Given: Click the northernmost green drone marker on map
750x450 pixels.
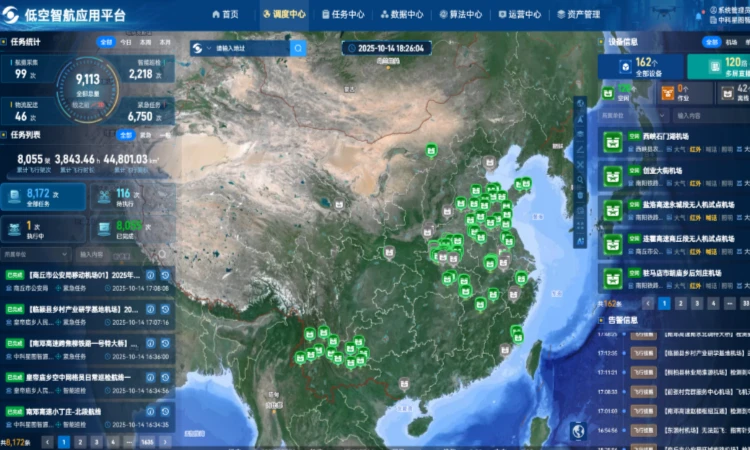Looking at the screenshot, I should 431,150.
